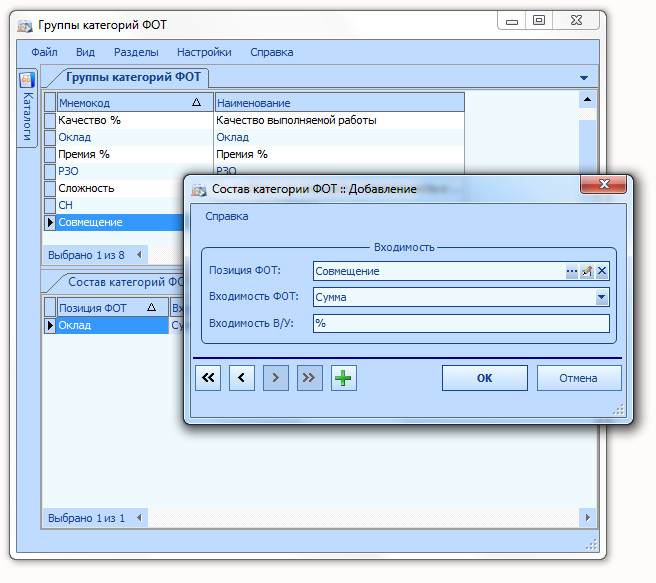Click the scroll right arrow at bottom
The height and width of the screenshot is (583, 656).
(x=587, y=518)
